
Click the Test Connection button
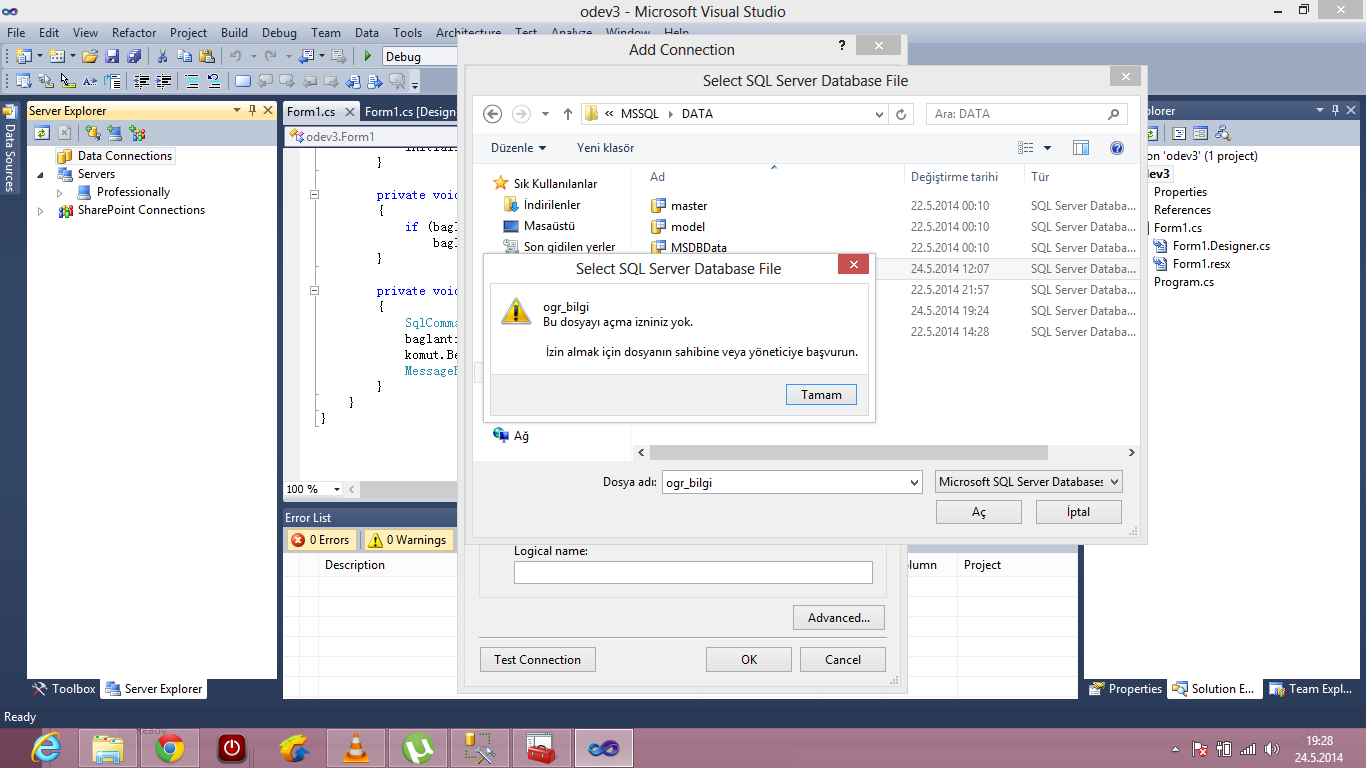[x=537, y=660]
